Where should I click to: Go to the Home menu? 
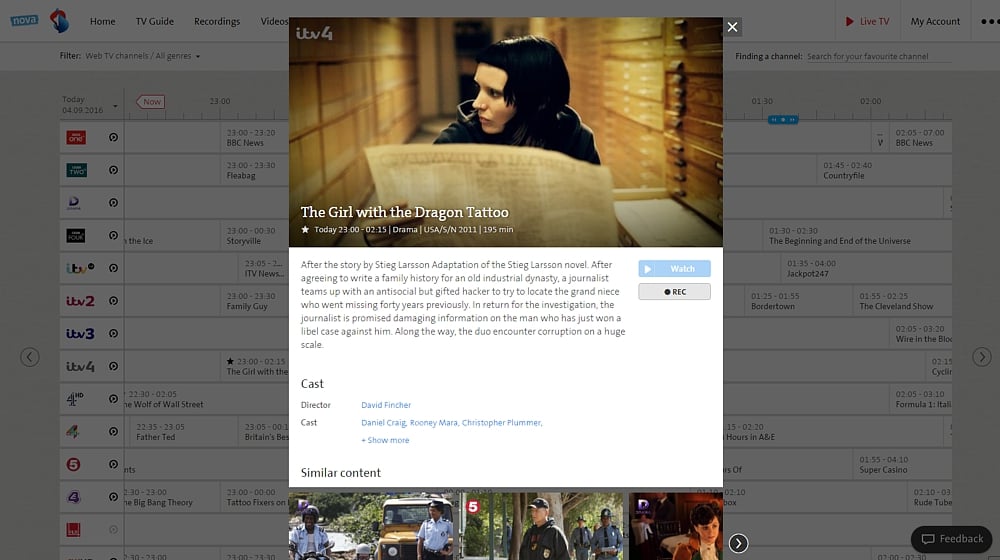coord(103,21)
